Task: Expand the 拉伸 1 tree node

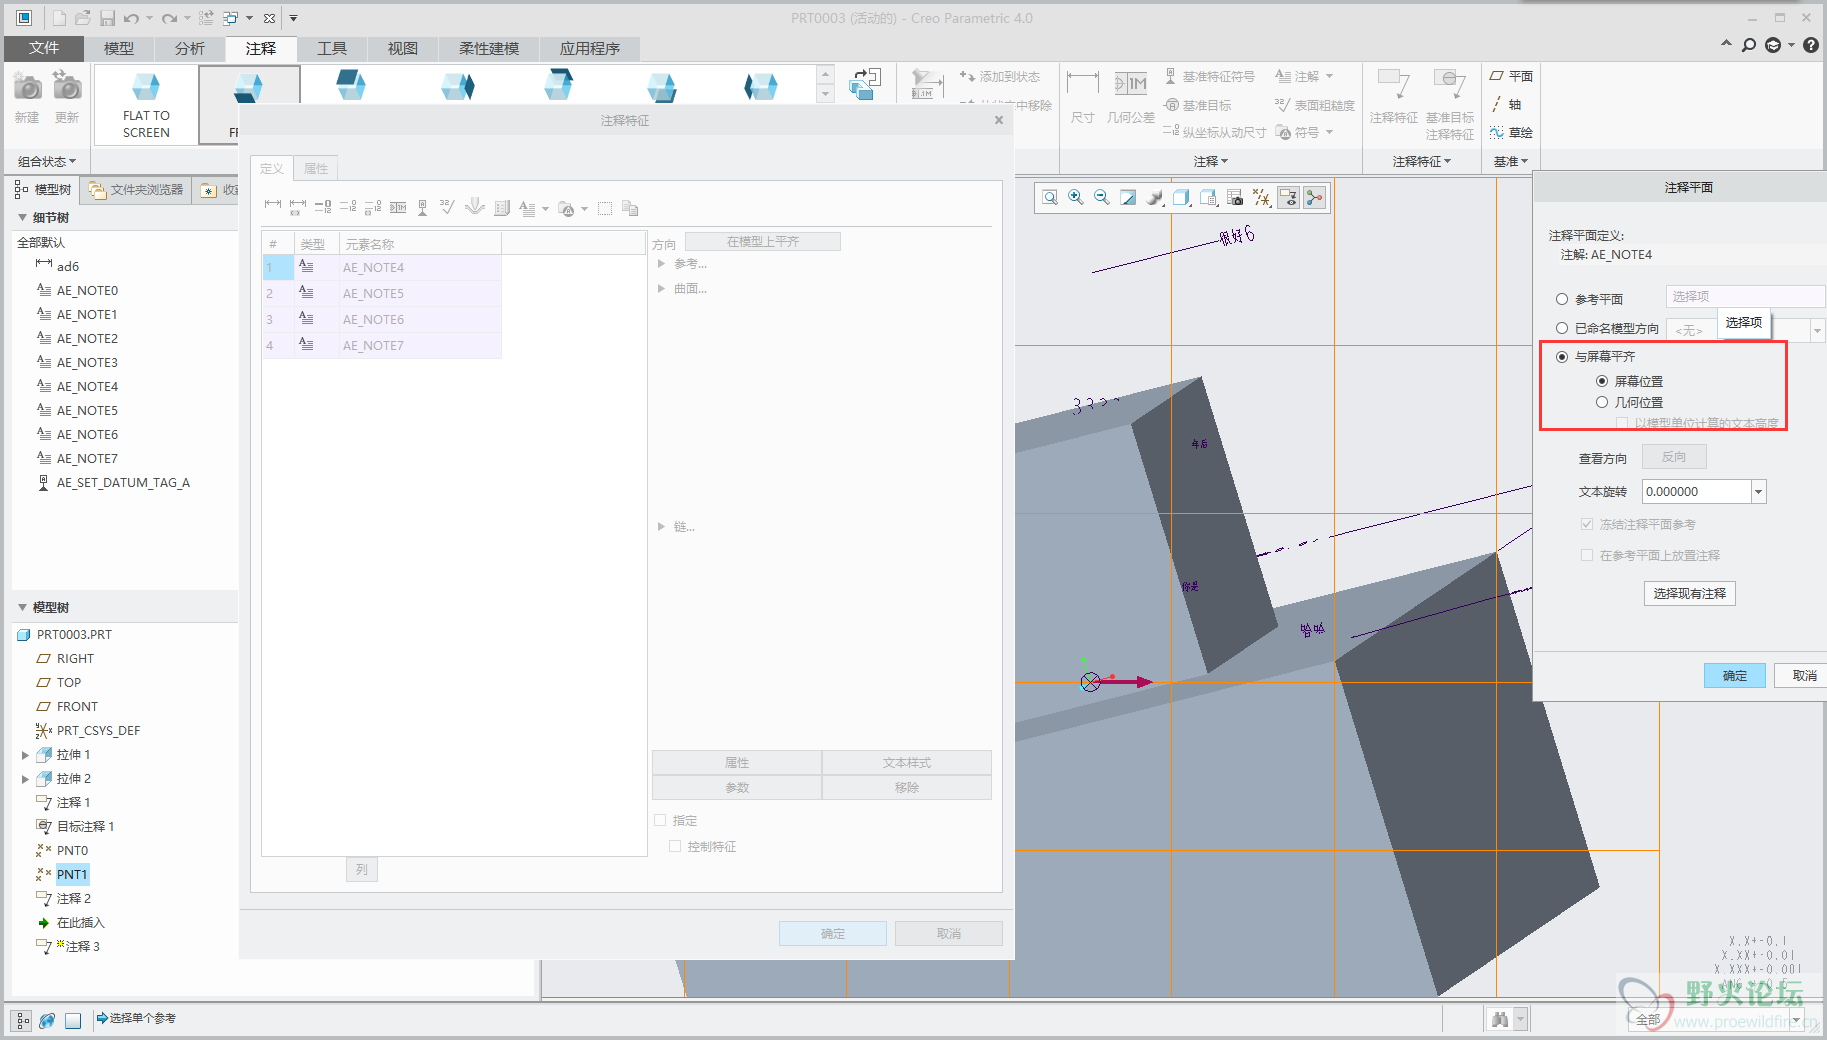Action: click(x=25, y=755)
